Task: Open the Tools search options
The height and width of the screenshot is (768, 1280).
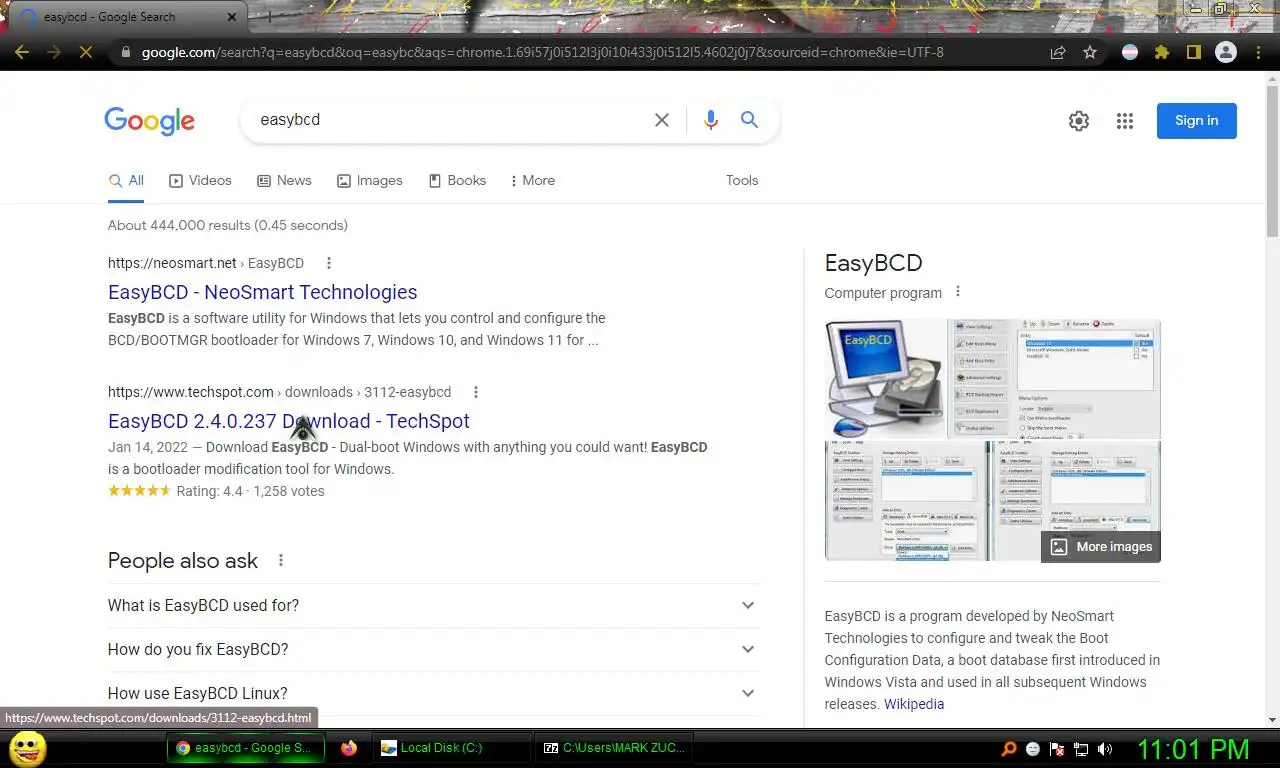Action: pos(742,181)
